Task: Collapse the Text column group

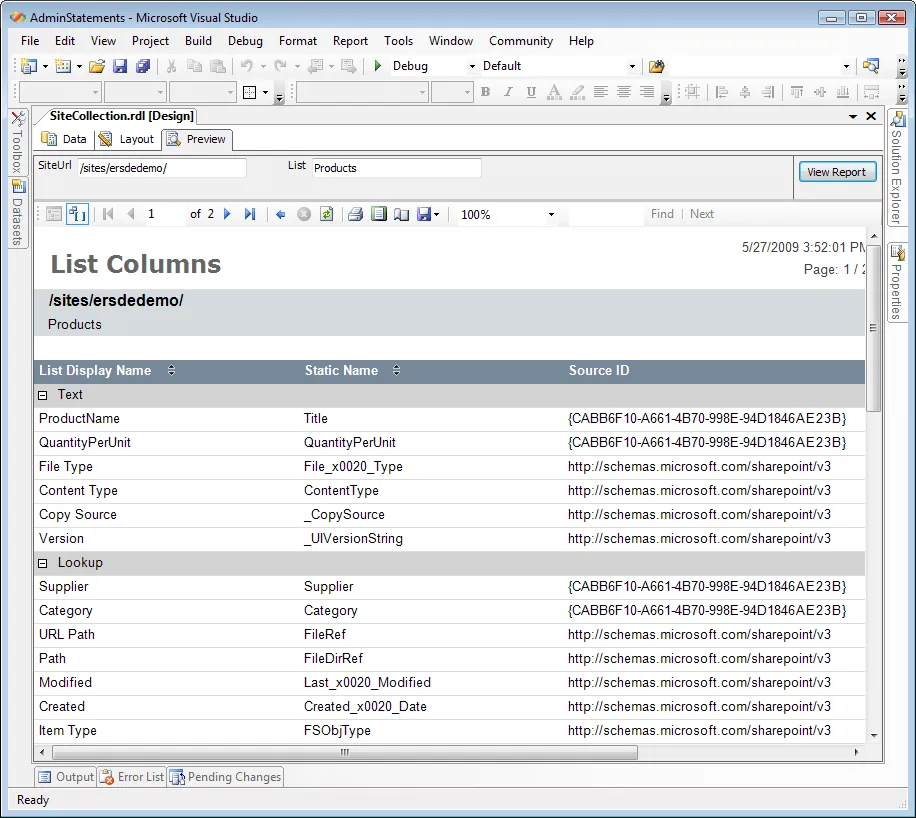Action: pos(42,394)
